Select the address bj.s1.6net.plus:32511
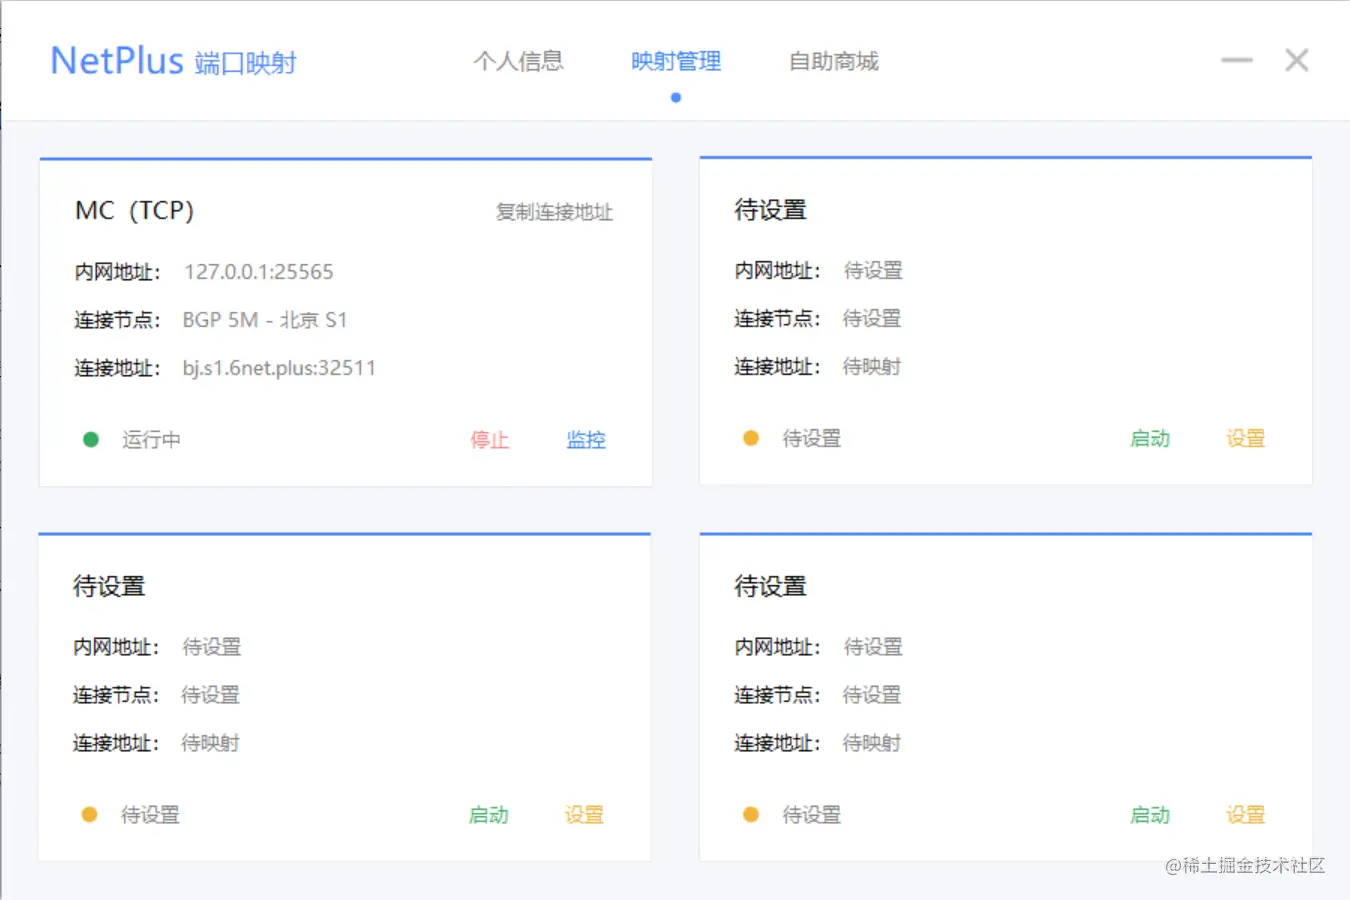Image resolution: width=1350 pixels, height=900 pixels. coord(279,368)
